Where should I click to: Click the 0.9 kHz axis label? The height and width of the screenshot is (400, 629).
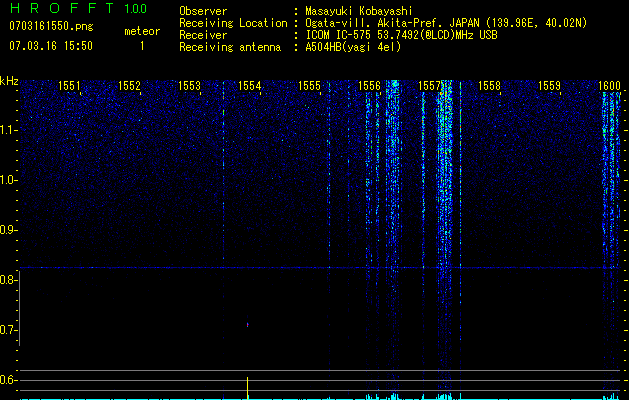point(8,230)
